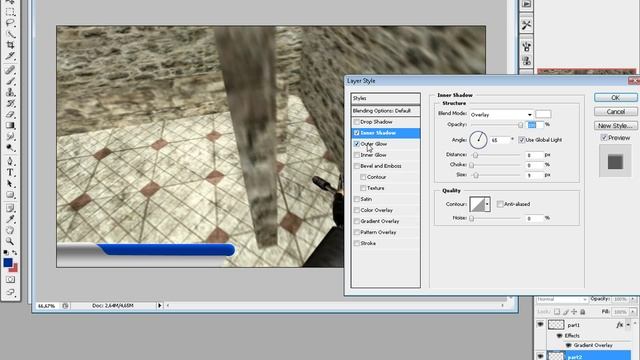Toggle the Use Global Light checkbox
640x360 pixels.
click(x=522, y=140)
